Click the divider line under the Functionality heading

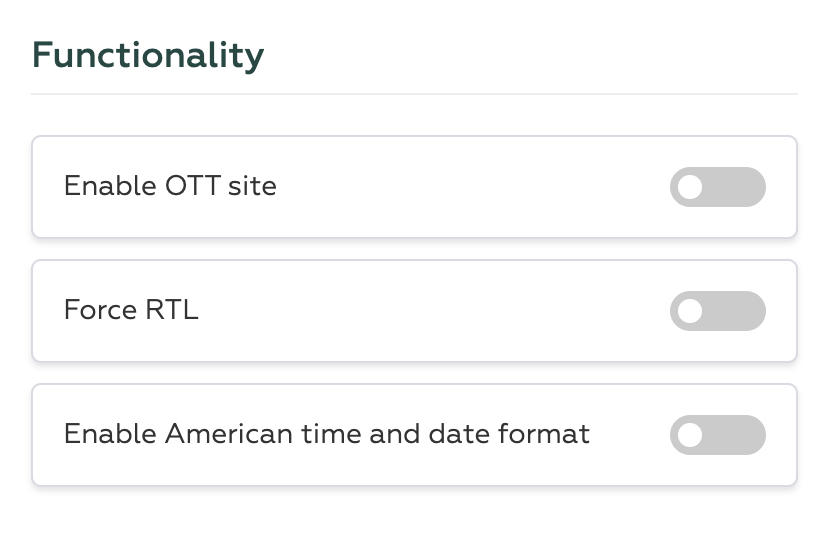tap(414, 94)
